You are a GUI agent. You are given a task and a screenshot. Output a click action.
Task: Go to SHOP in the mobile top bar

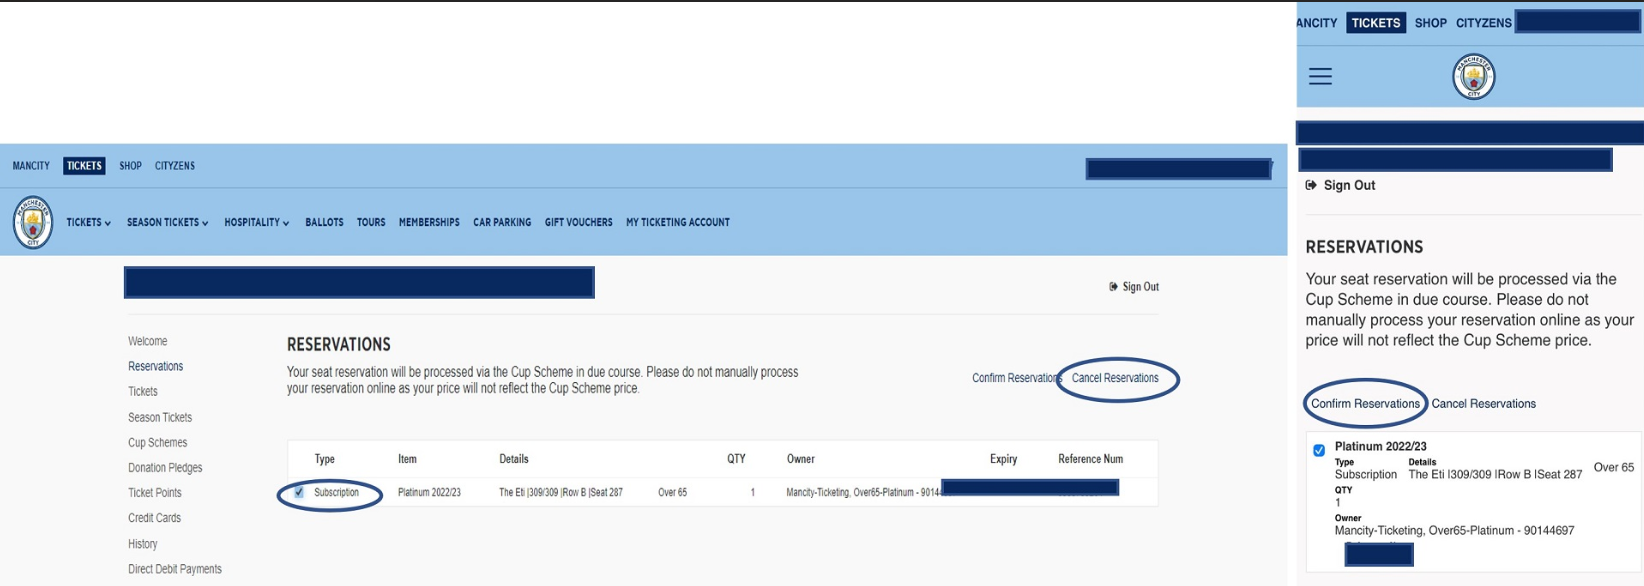coord(1431,23)
